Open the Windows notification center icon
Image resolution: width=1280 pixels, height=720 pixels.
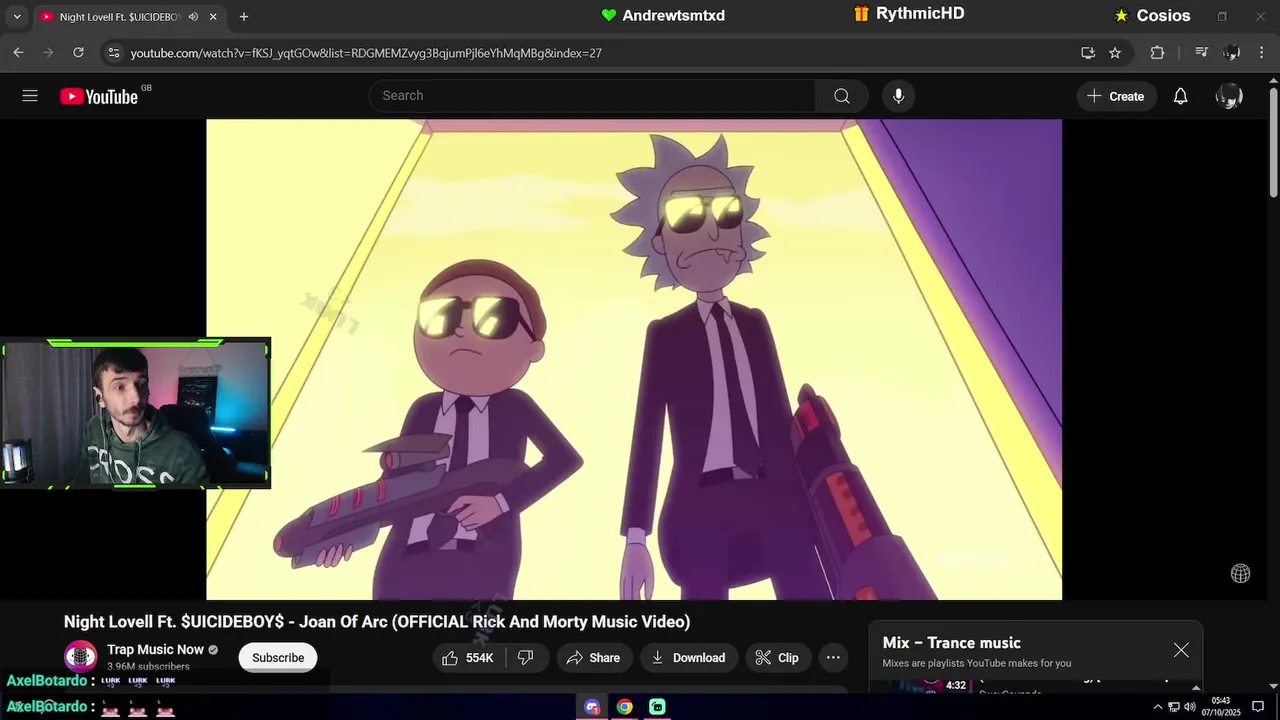(x=1258, y=706)
